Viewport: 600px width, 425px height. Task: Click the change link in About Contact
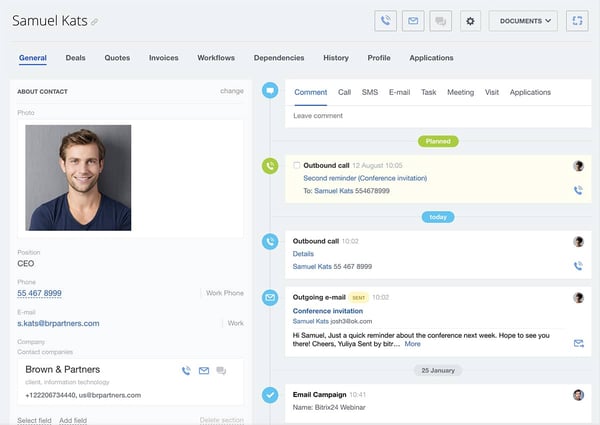coord(231,91)
